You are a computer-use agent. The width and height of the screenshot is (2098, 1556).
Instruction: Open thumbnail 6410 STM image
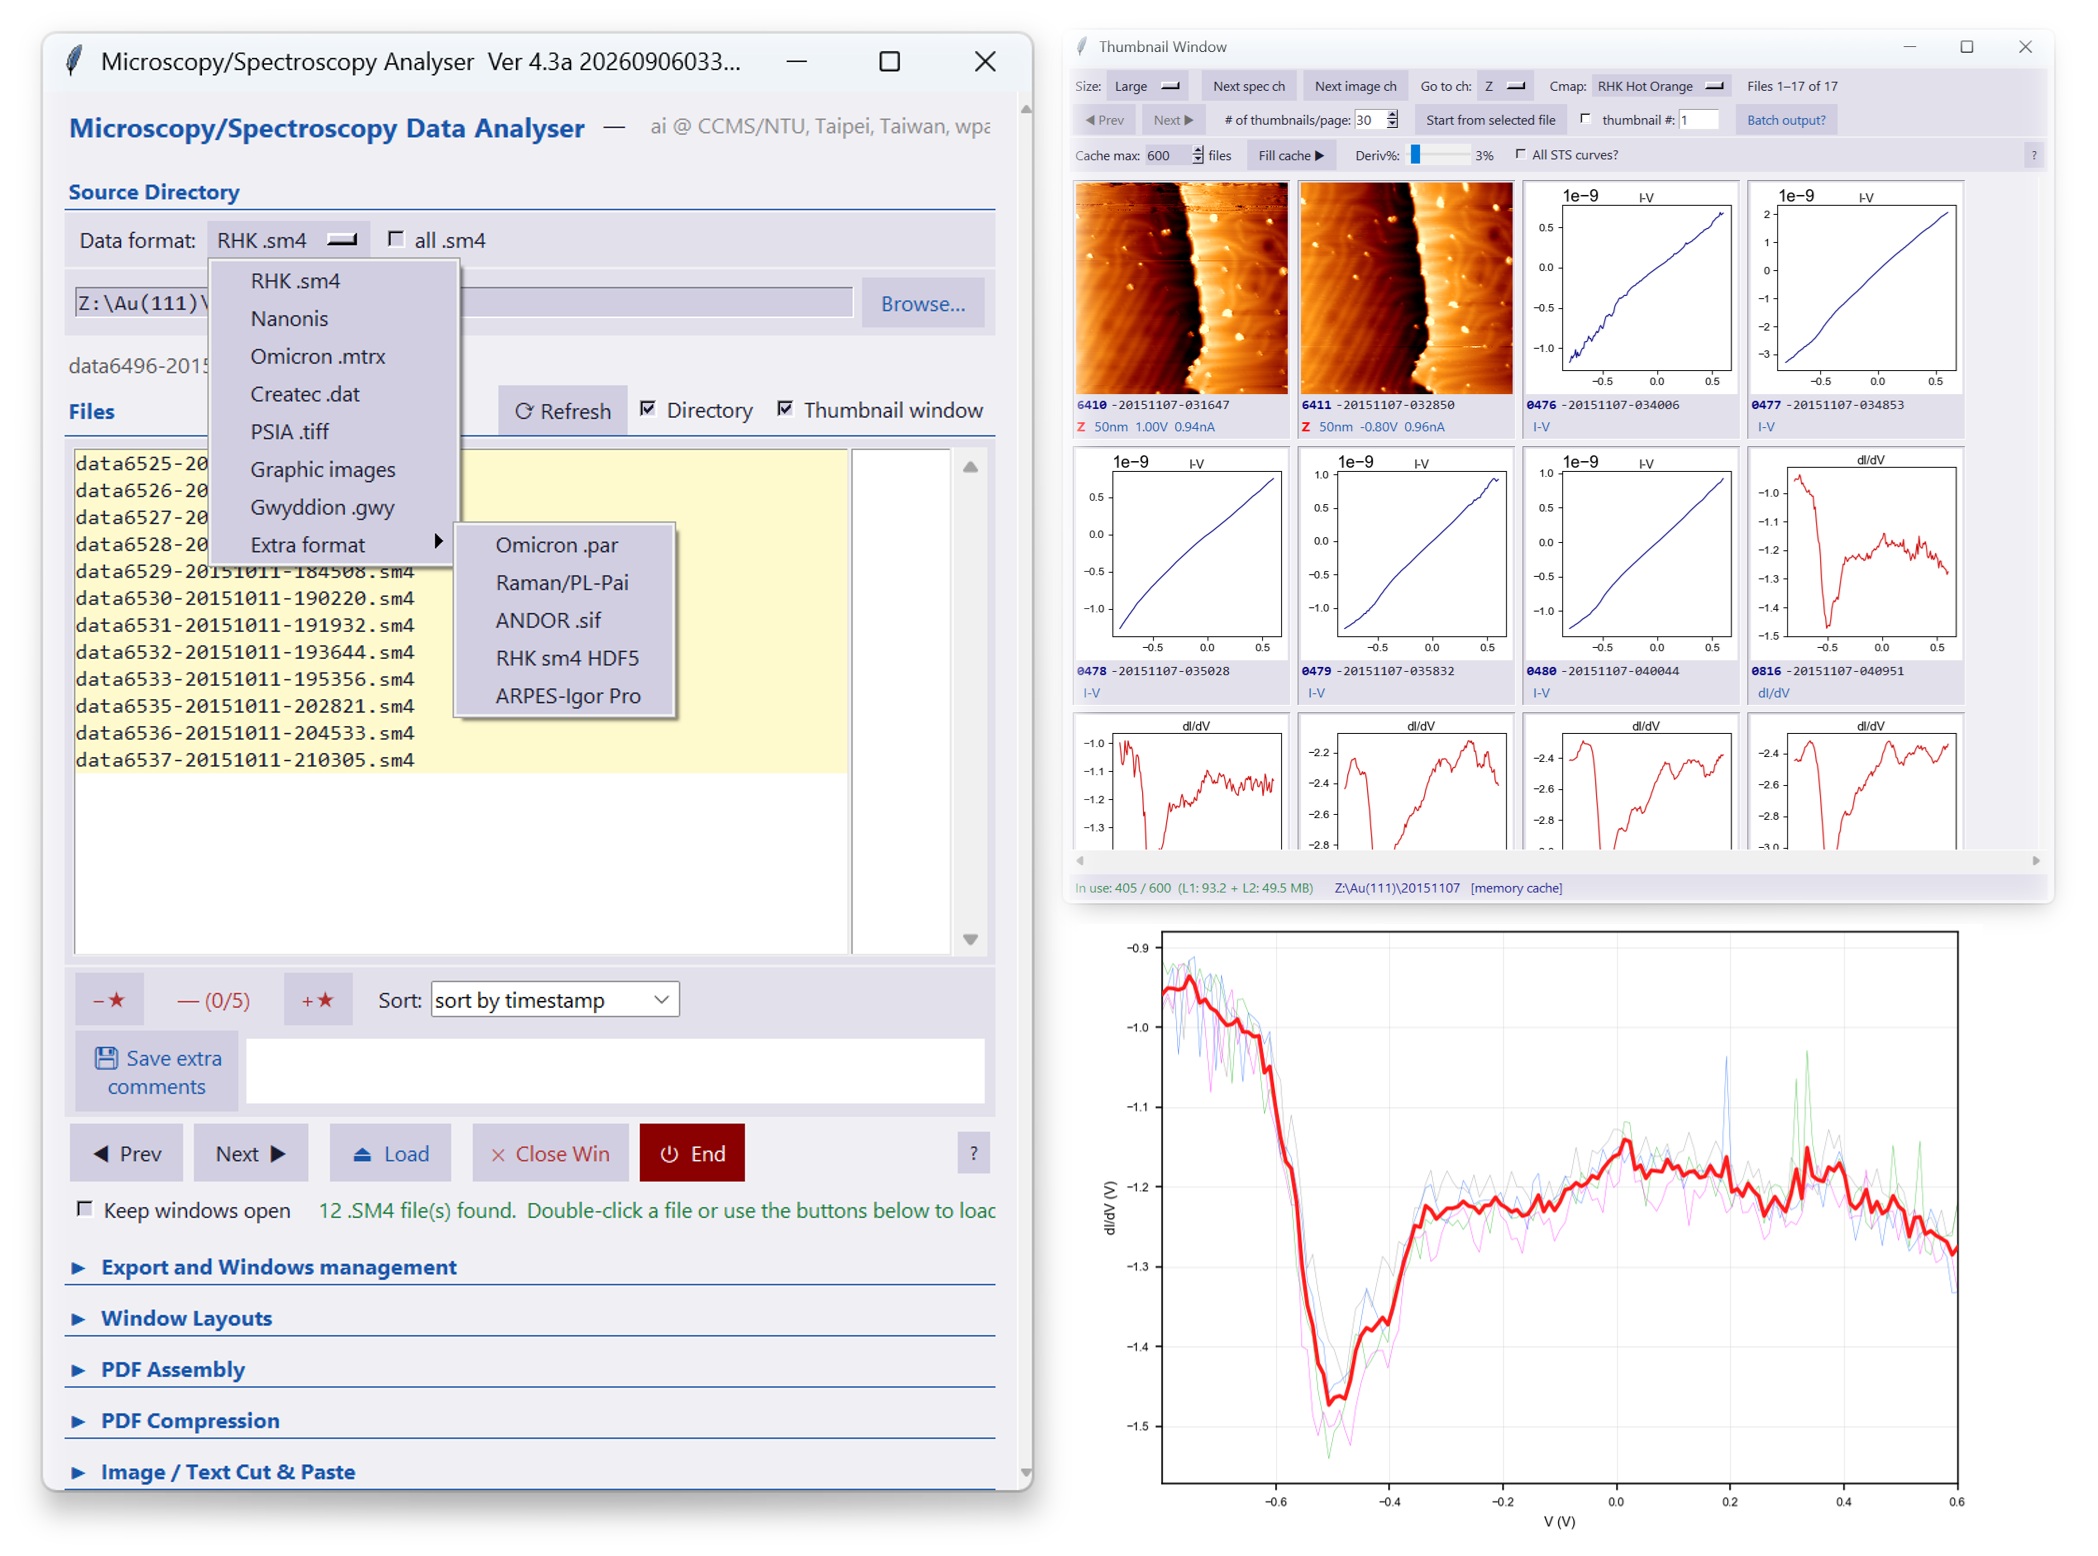(1181, 288)
